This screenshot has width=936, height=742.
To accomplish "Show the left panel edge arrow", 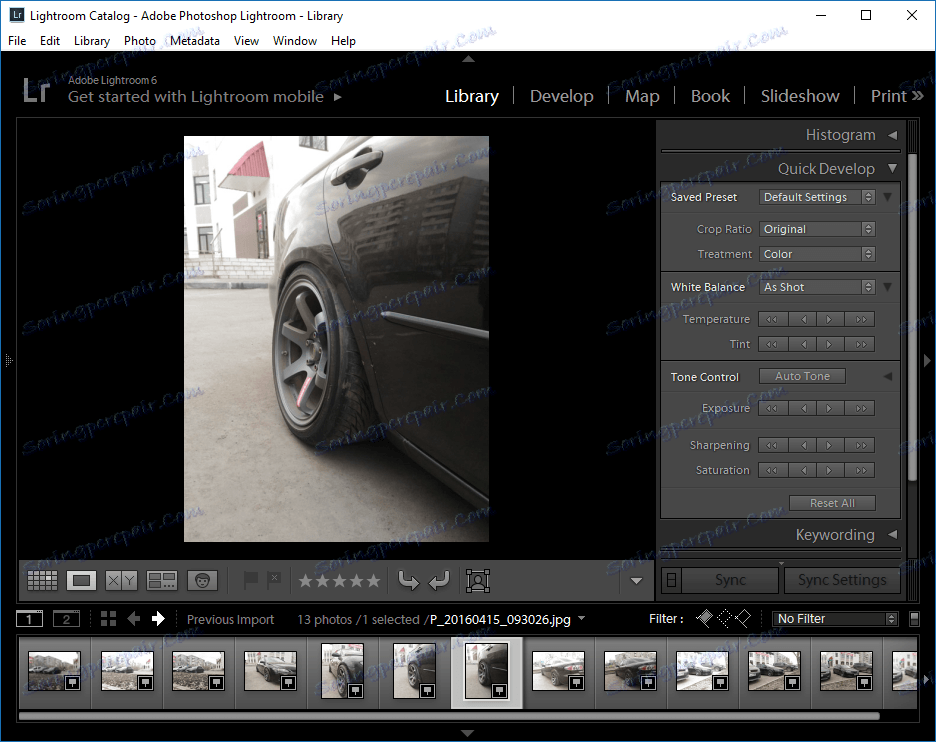I will point(8,361).
